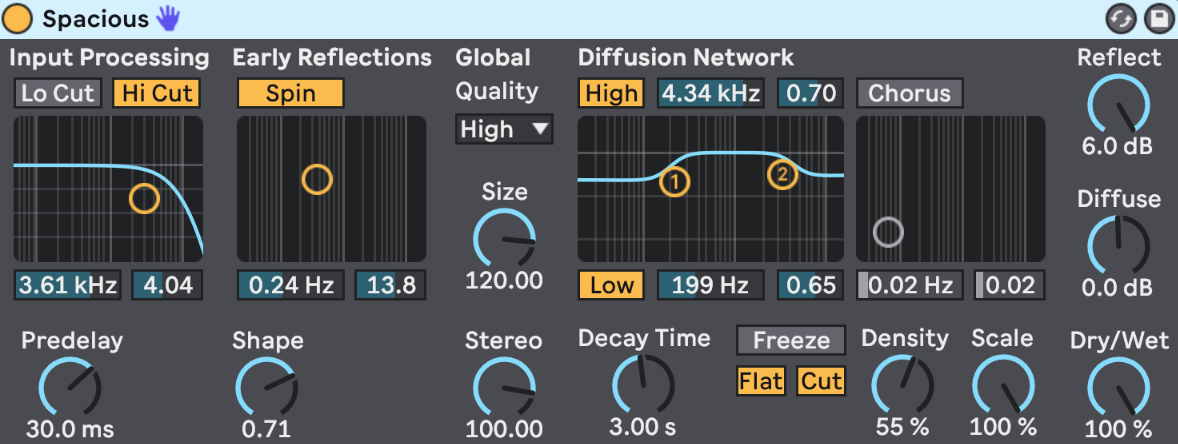Viewport: 1178px width, 444px height.
Task: Click the 0.71 Shape value
Action: coord(266,430)
